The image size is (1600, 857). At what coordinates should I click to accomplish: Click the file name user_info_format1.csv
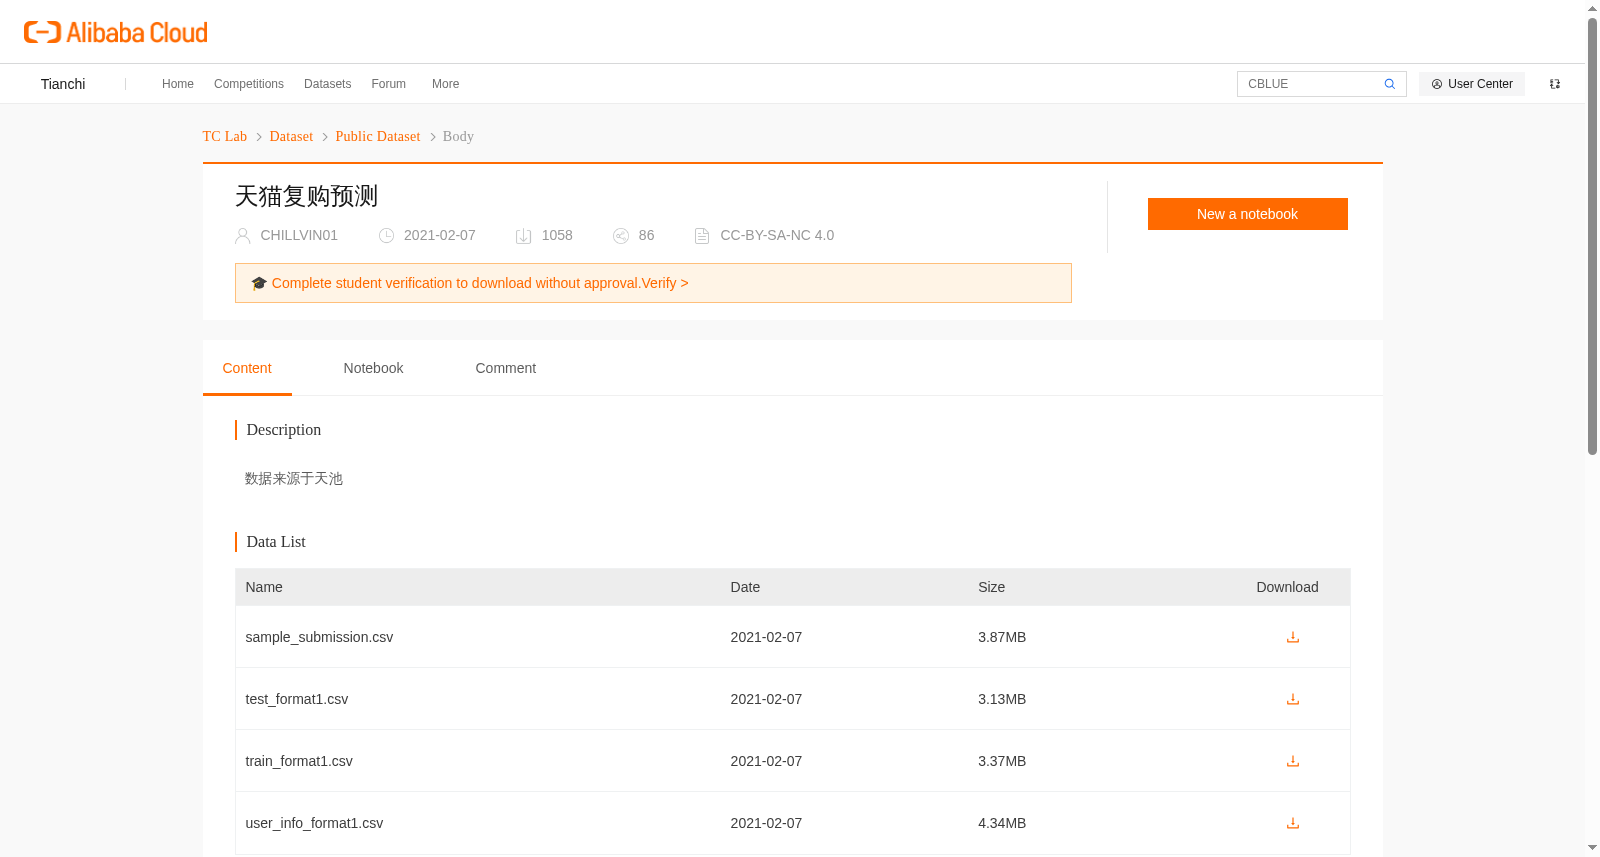(x=314, y=823)
